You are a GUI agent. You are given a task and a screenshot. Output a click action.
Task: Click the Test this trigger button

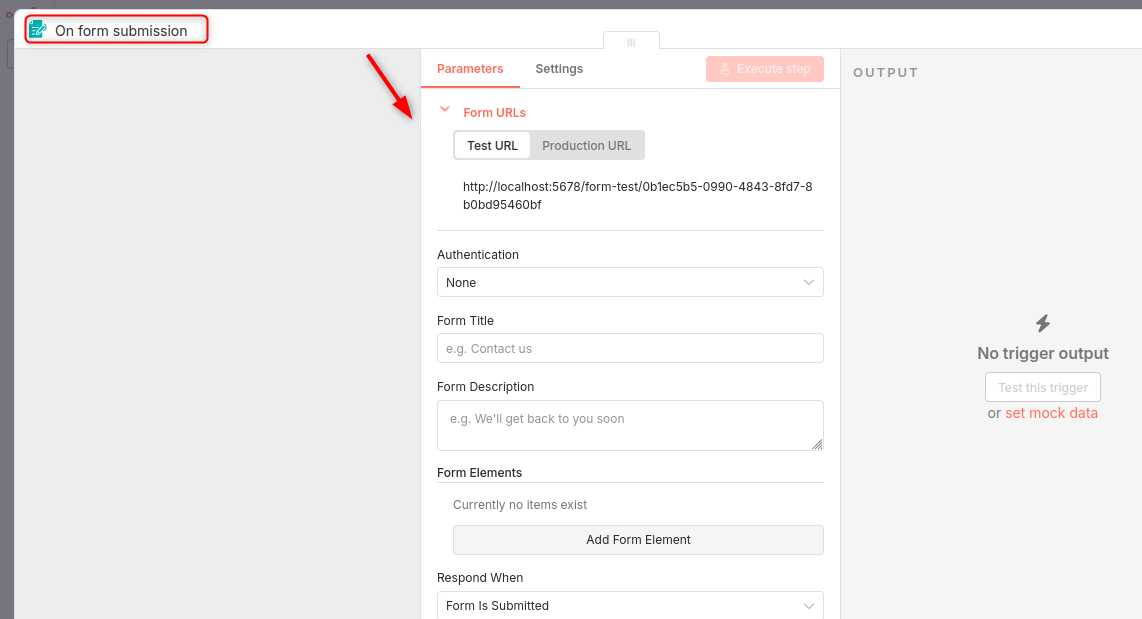pyautogui.click(x=1043, y=387)
